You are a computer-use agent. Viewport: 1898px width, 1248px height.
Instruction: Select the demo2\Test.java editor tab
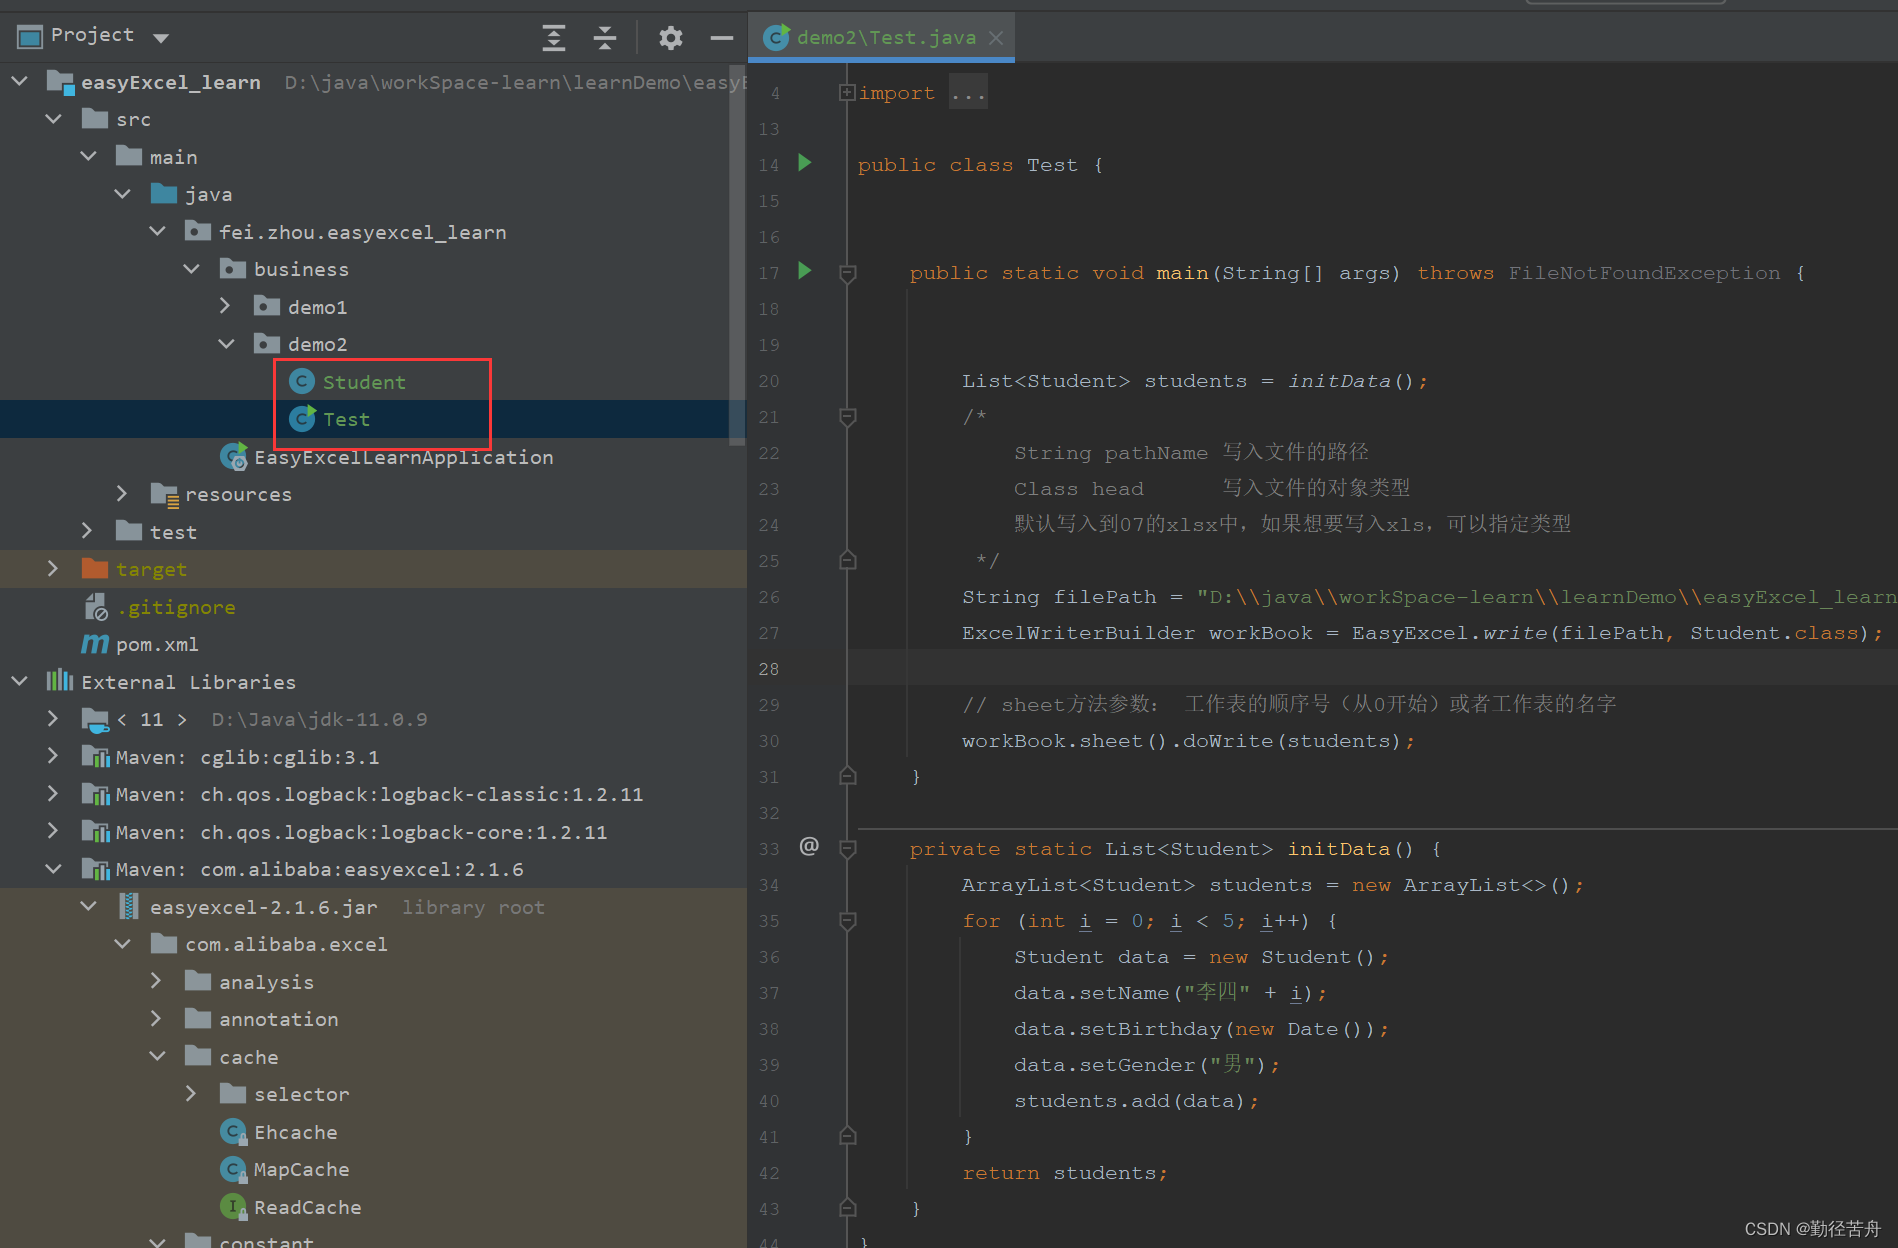[883, 38]
